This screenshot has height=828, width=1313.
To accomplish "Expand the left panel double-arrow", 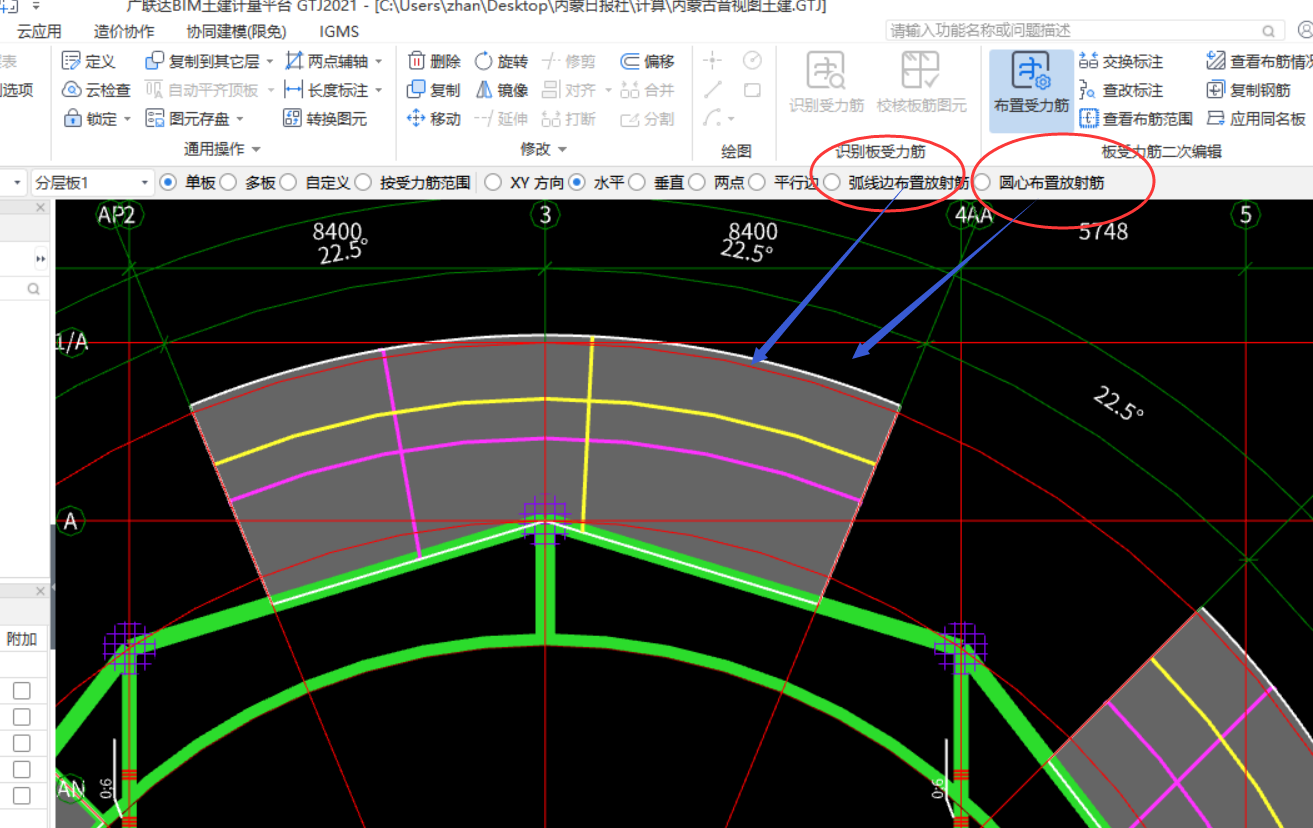I will click(41, 258).
